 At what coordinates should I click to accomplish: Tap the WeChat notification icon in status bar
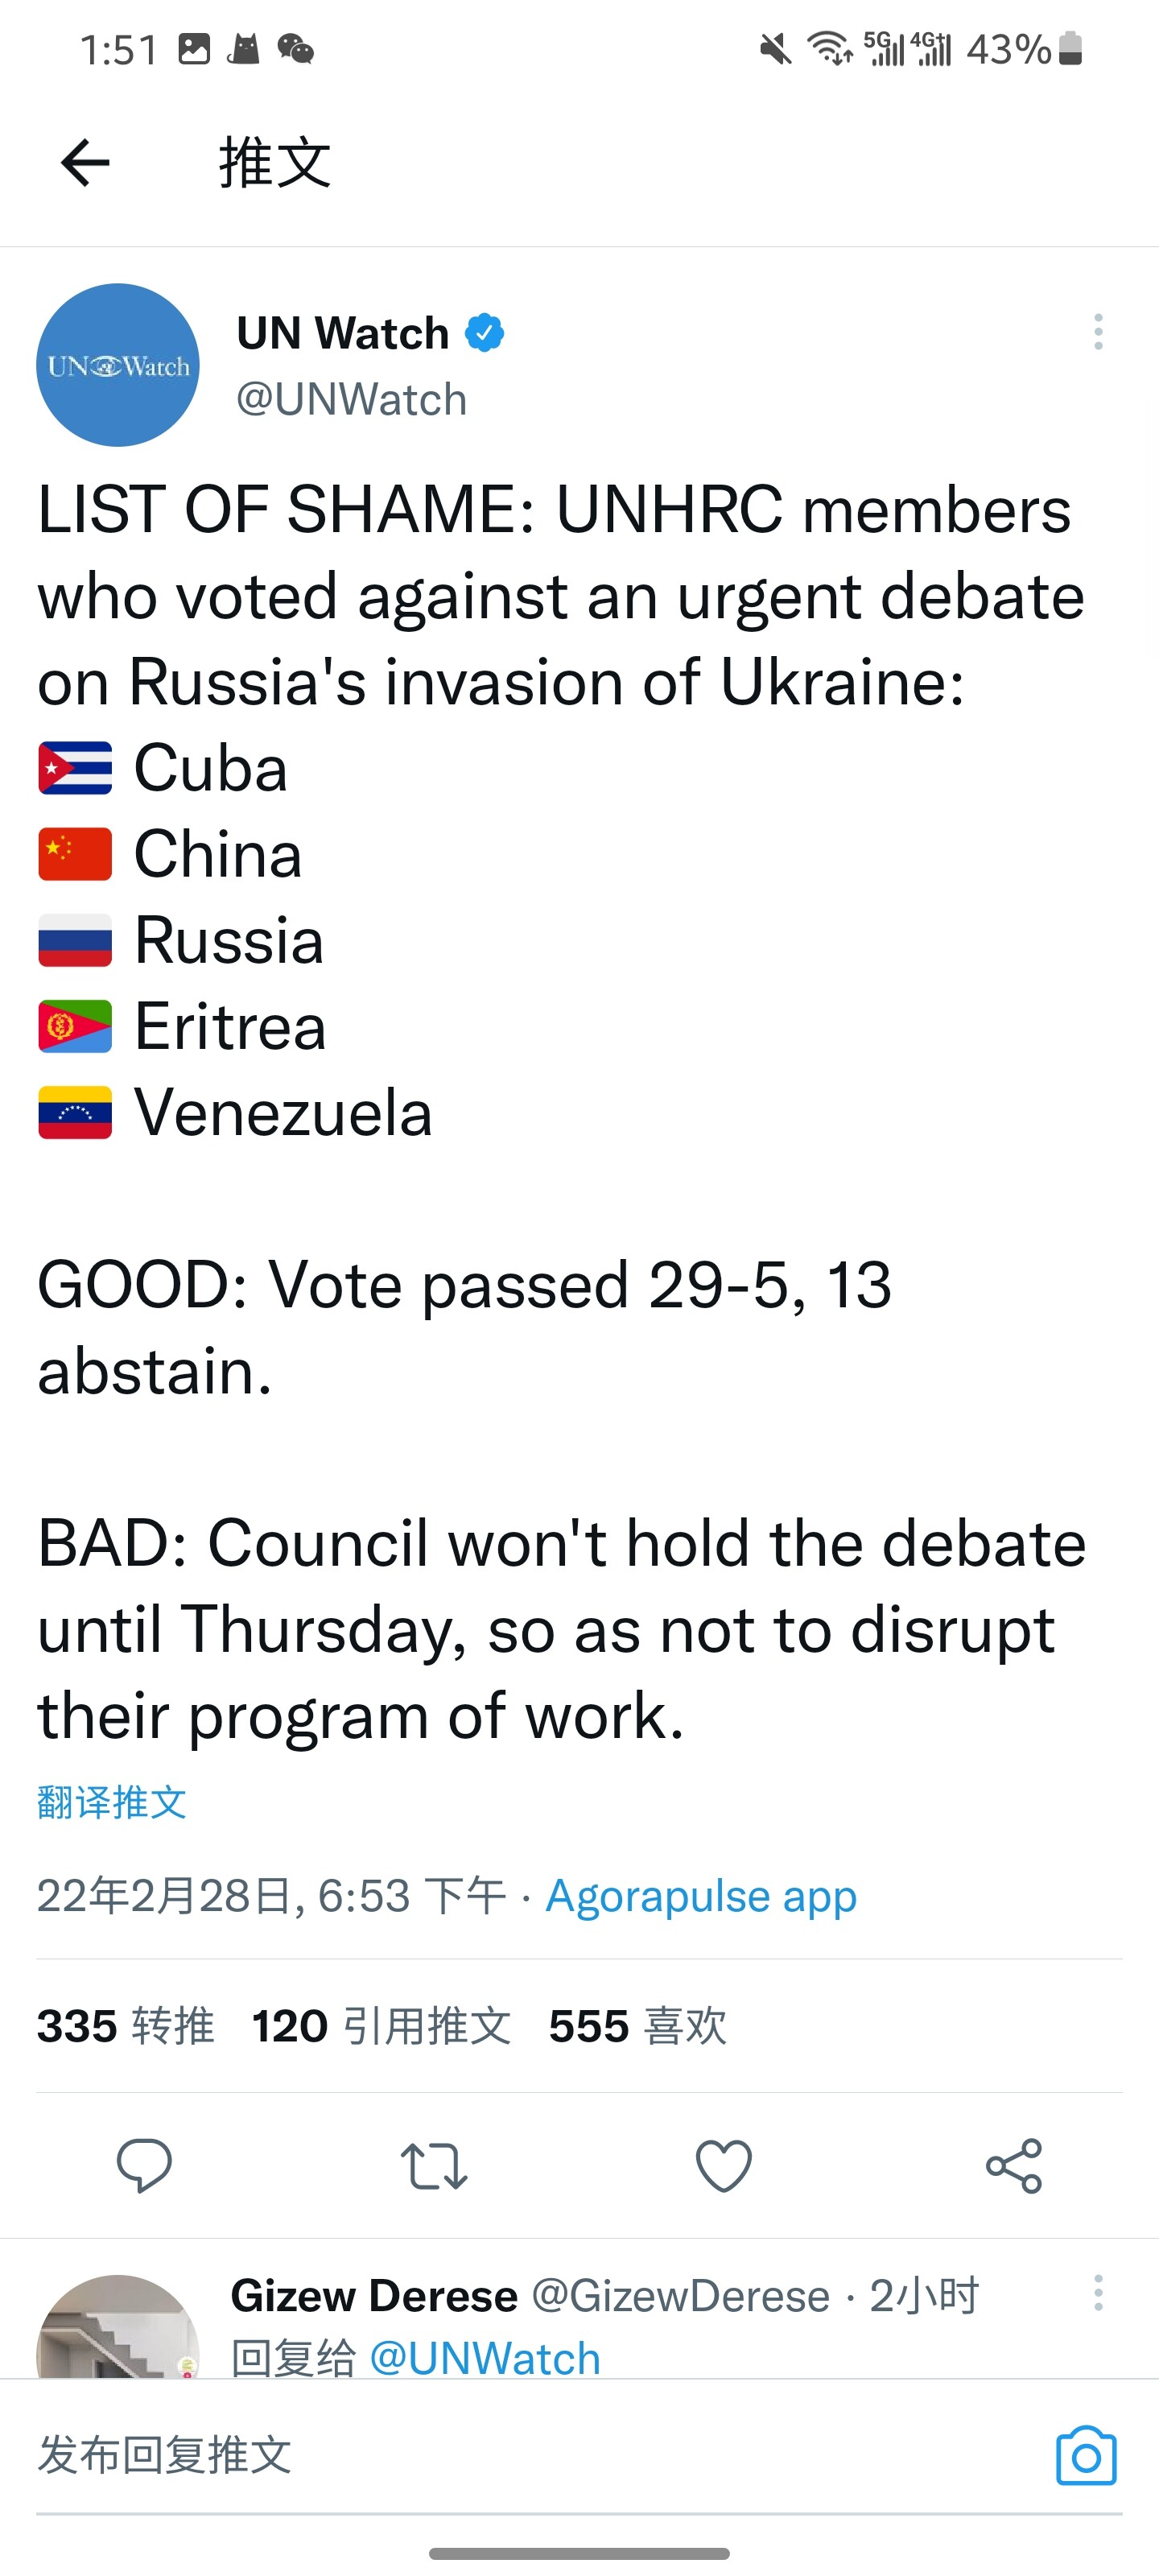point(295,48)
